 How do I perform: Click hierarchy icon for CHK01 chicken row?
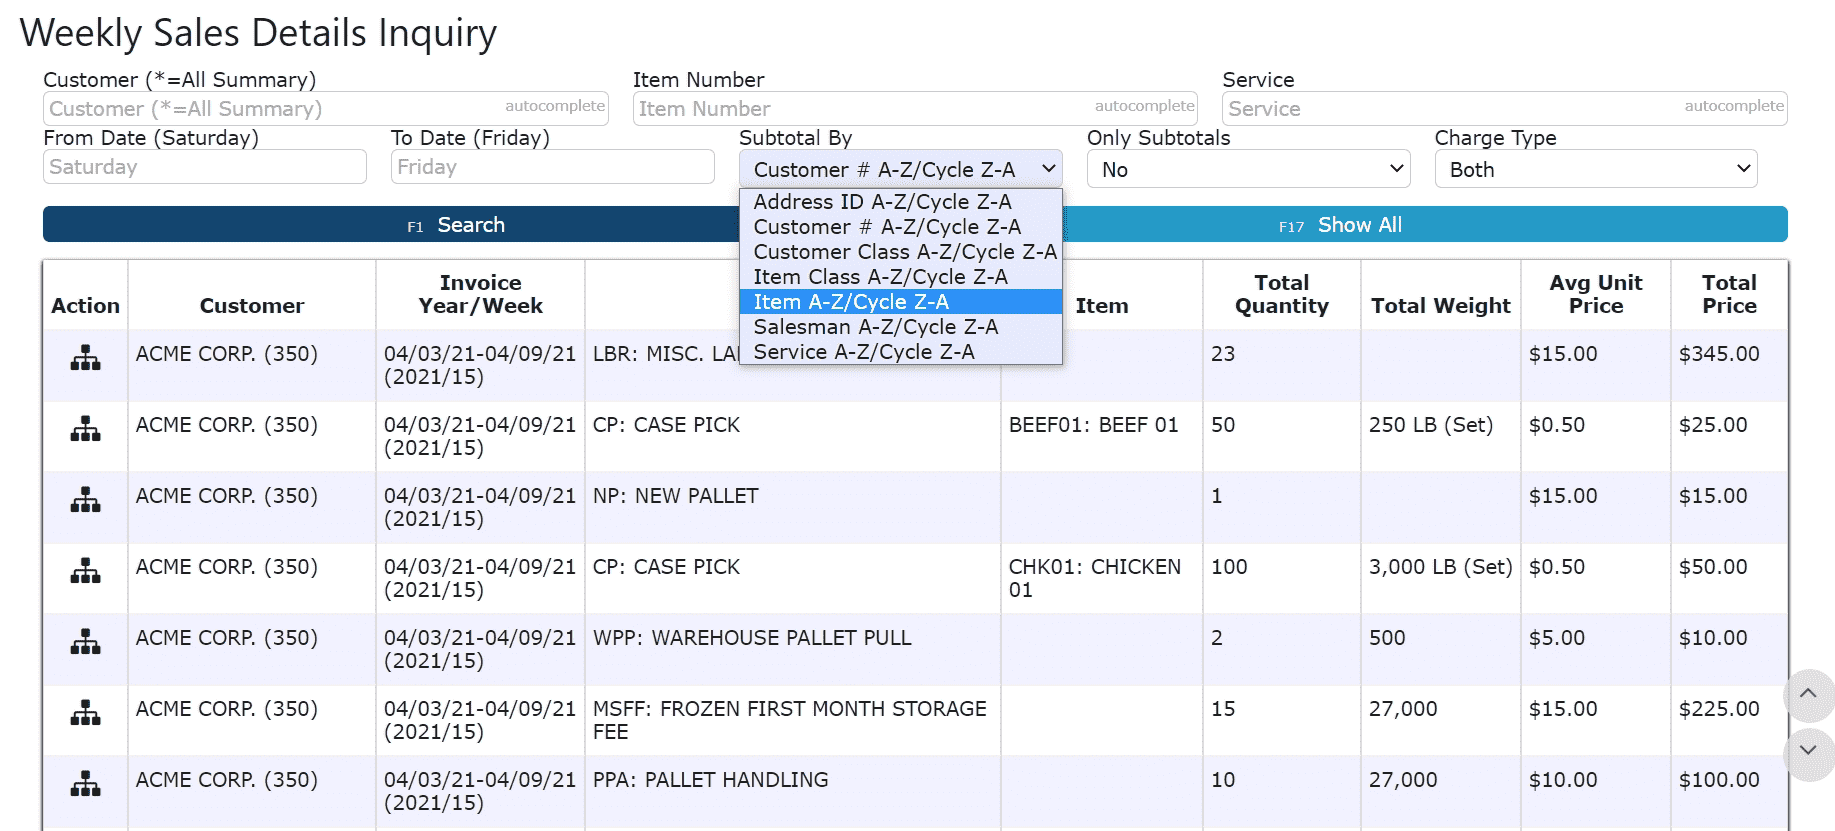tap(85, 571)
